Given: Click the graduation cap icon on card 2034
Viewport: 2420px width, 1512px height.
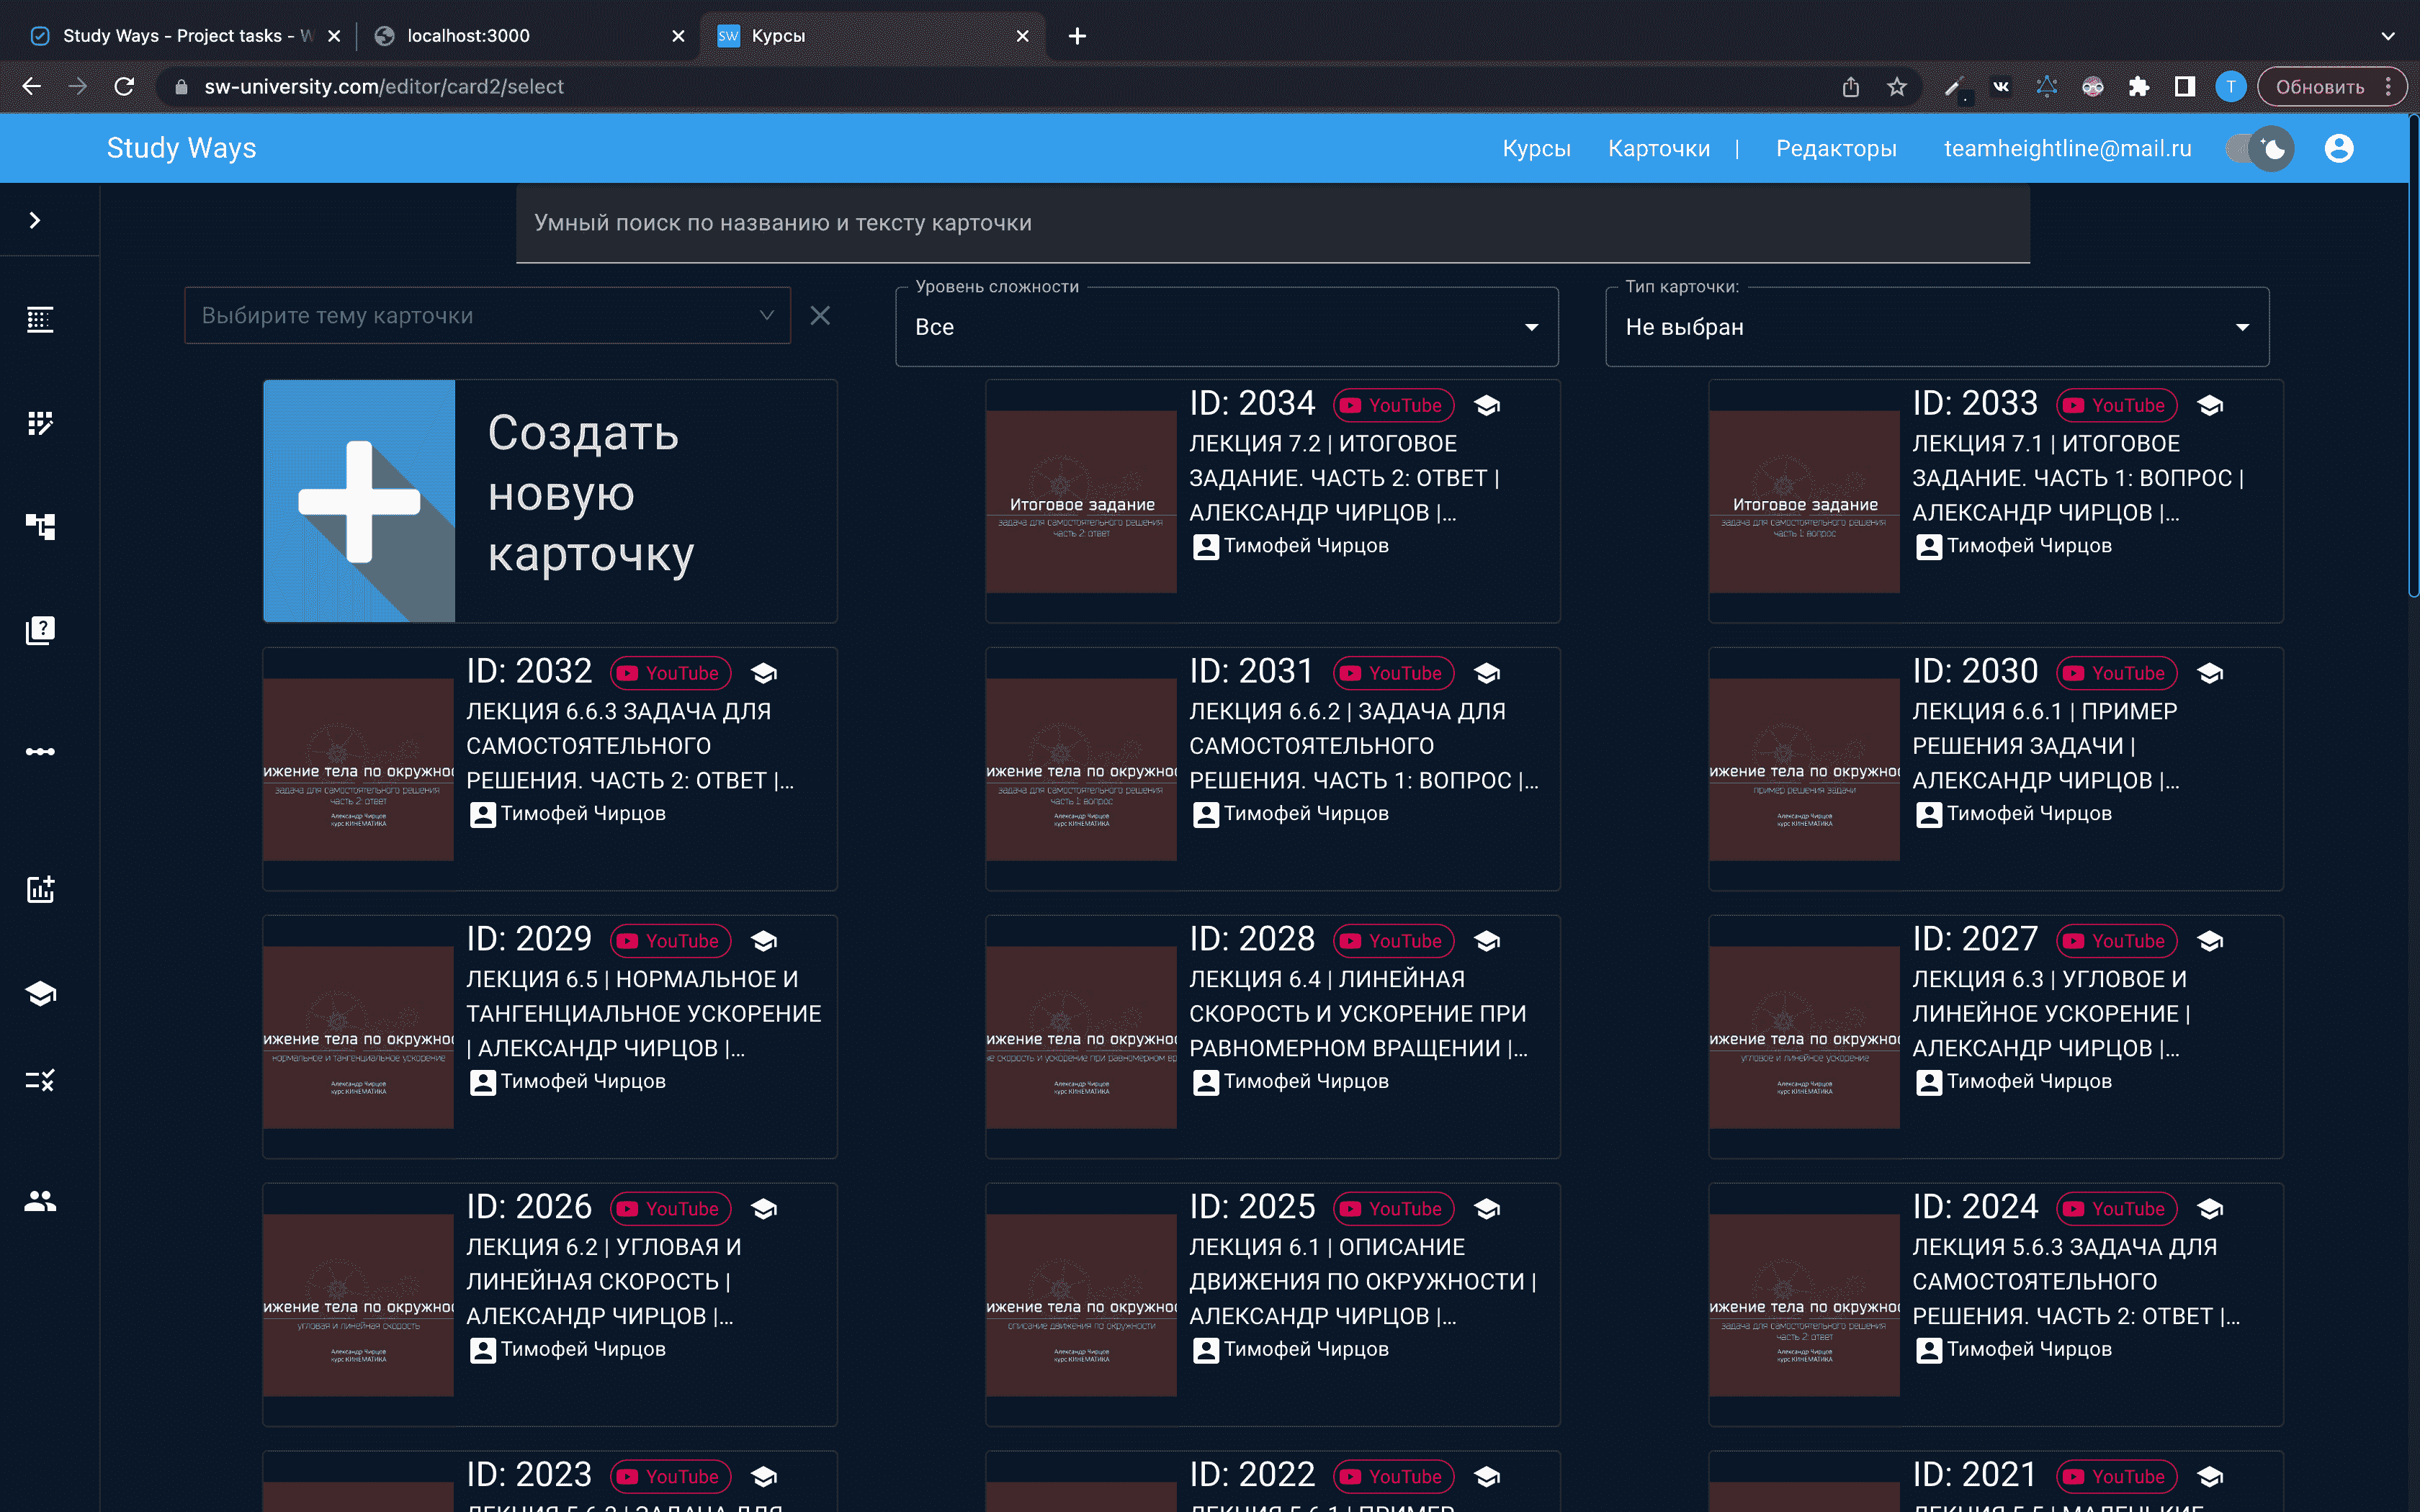Looking at the screenshot, I should click(1487, 405).
